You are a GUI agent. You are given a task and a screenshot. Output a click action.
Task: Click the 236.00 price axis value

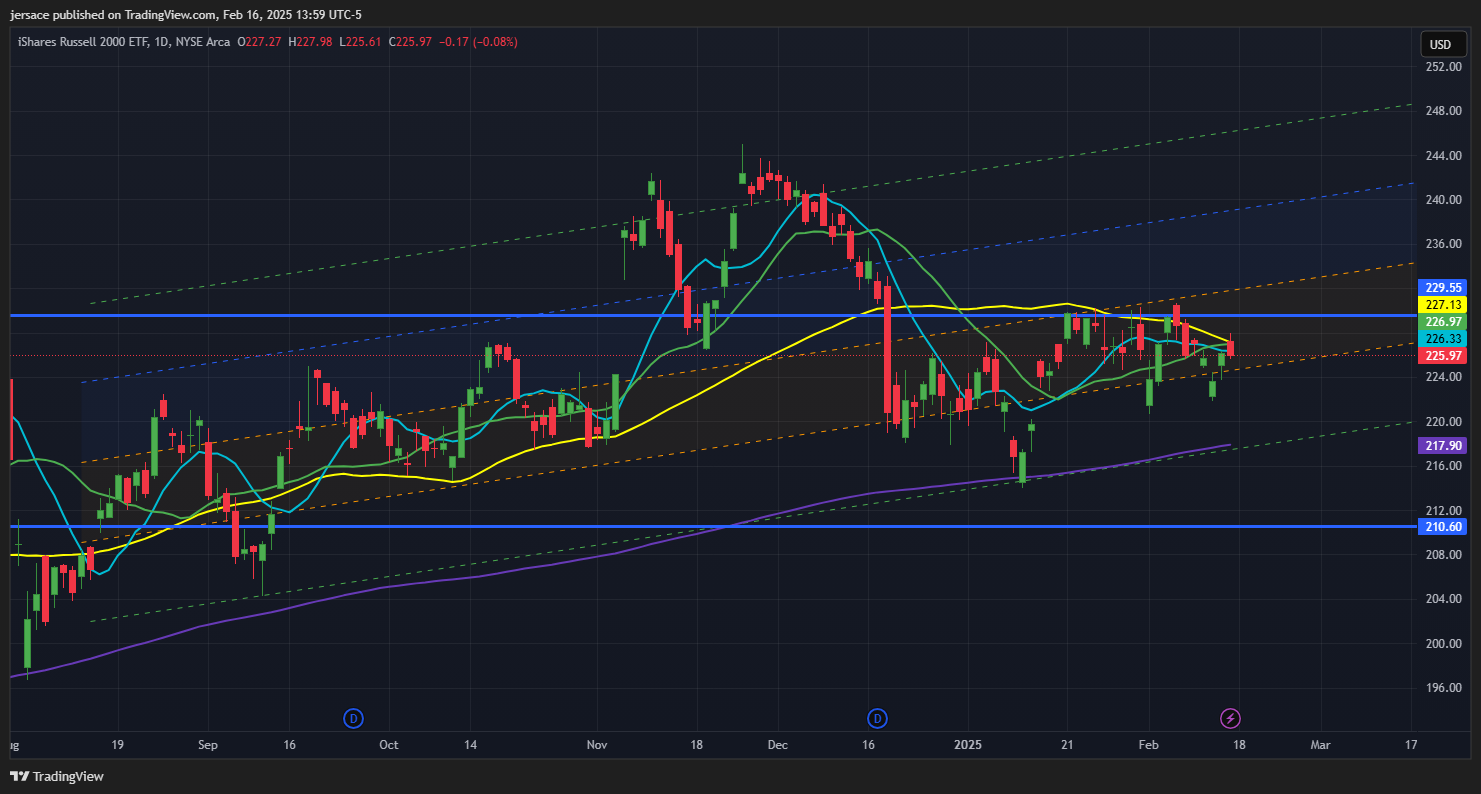1443,244
